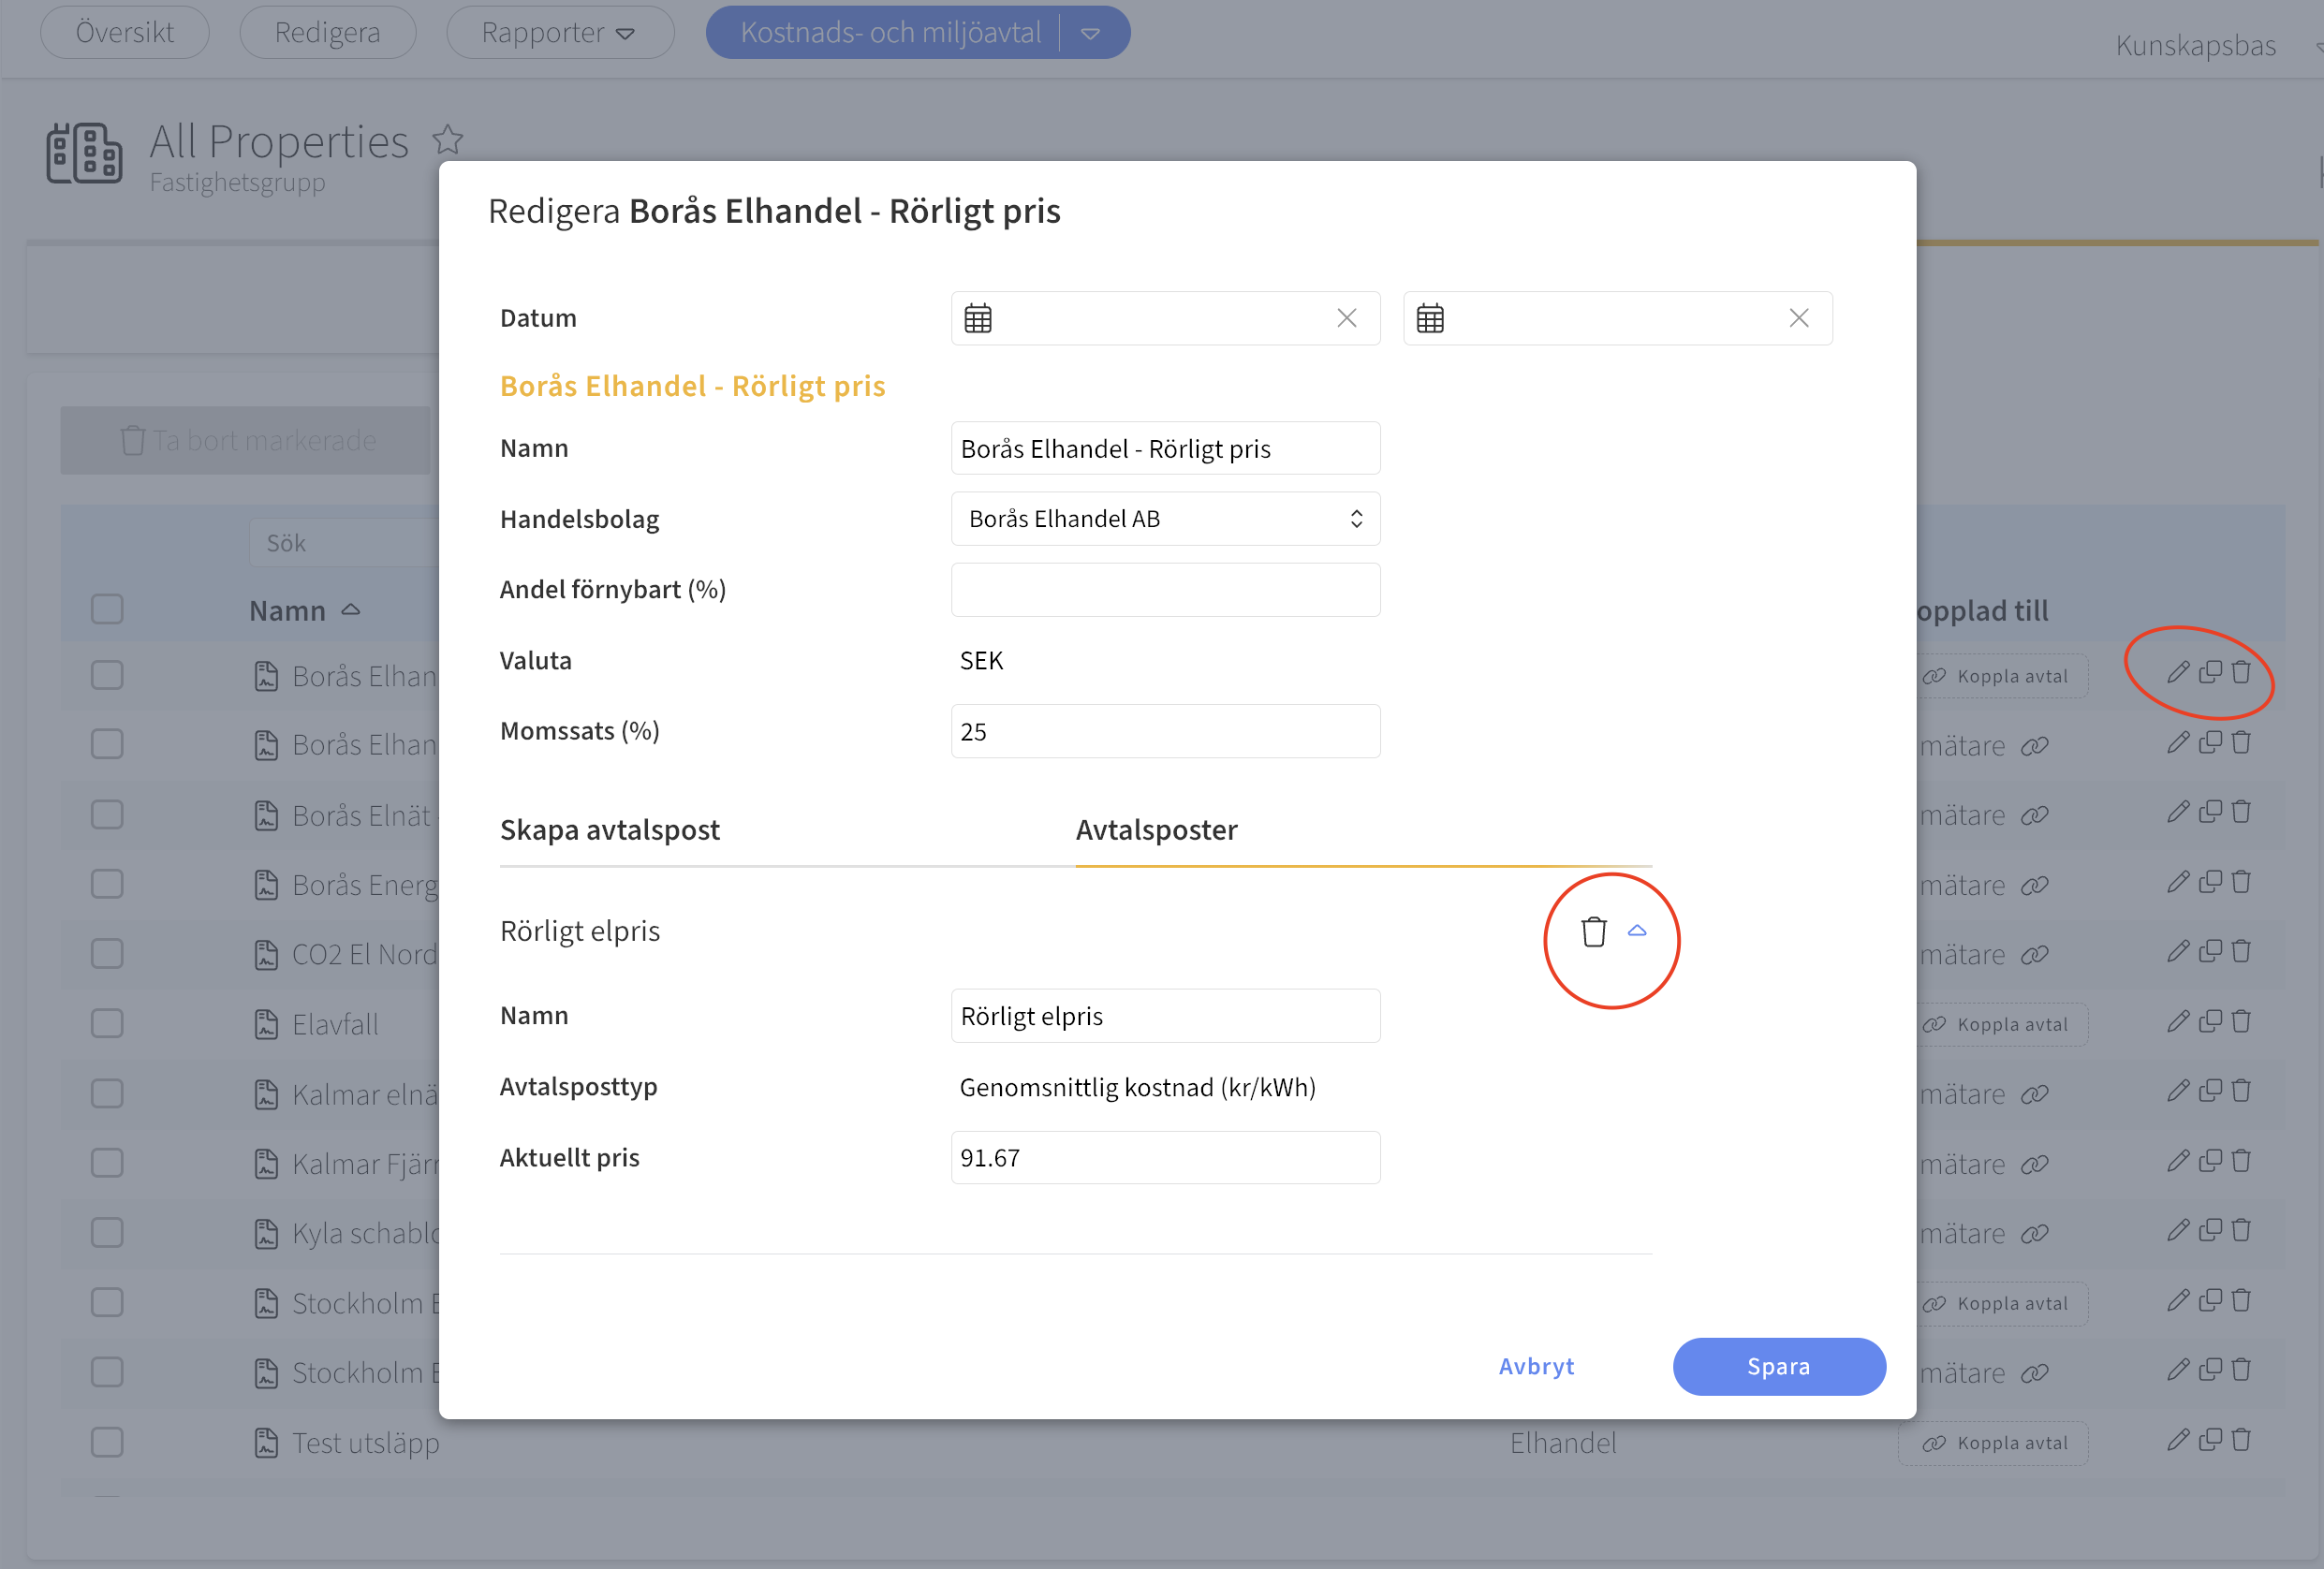Click the mätare link icon in Kyla schabl row
The width and height of the screenshot is (2324, 1569).
point(2035,1234)
